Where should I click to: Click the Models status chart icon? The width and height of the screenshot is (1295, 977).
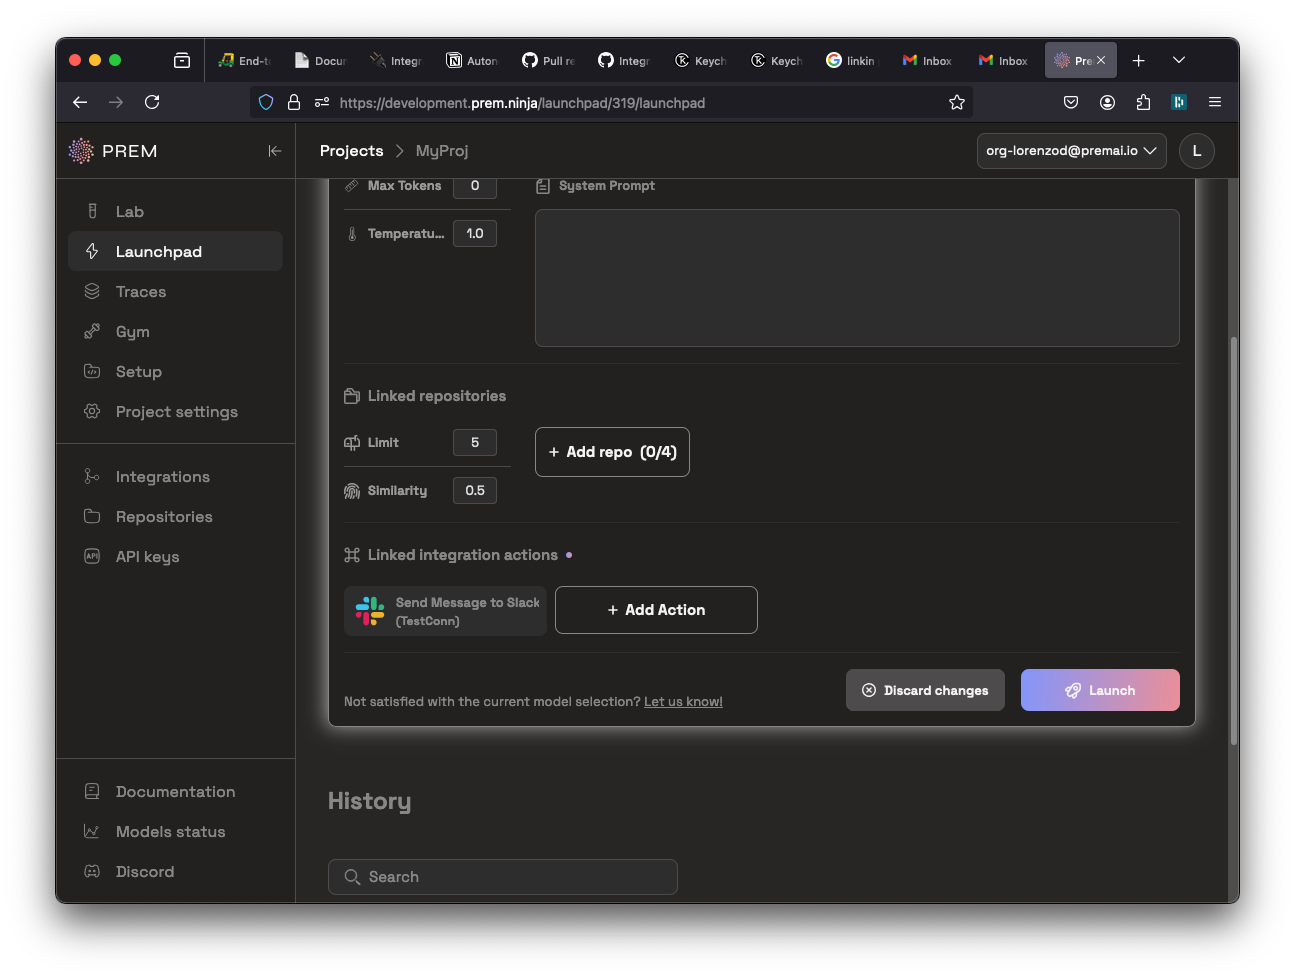click(x=92, y=831)
